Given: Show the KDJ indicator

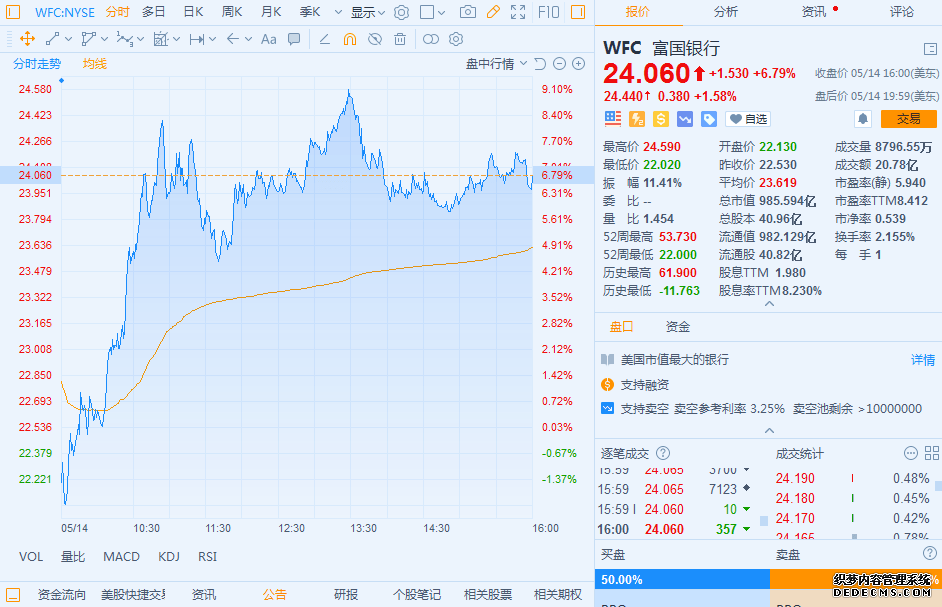Looking at the screenshot, I should [169, 557].
